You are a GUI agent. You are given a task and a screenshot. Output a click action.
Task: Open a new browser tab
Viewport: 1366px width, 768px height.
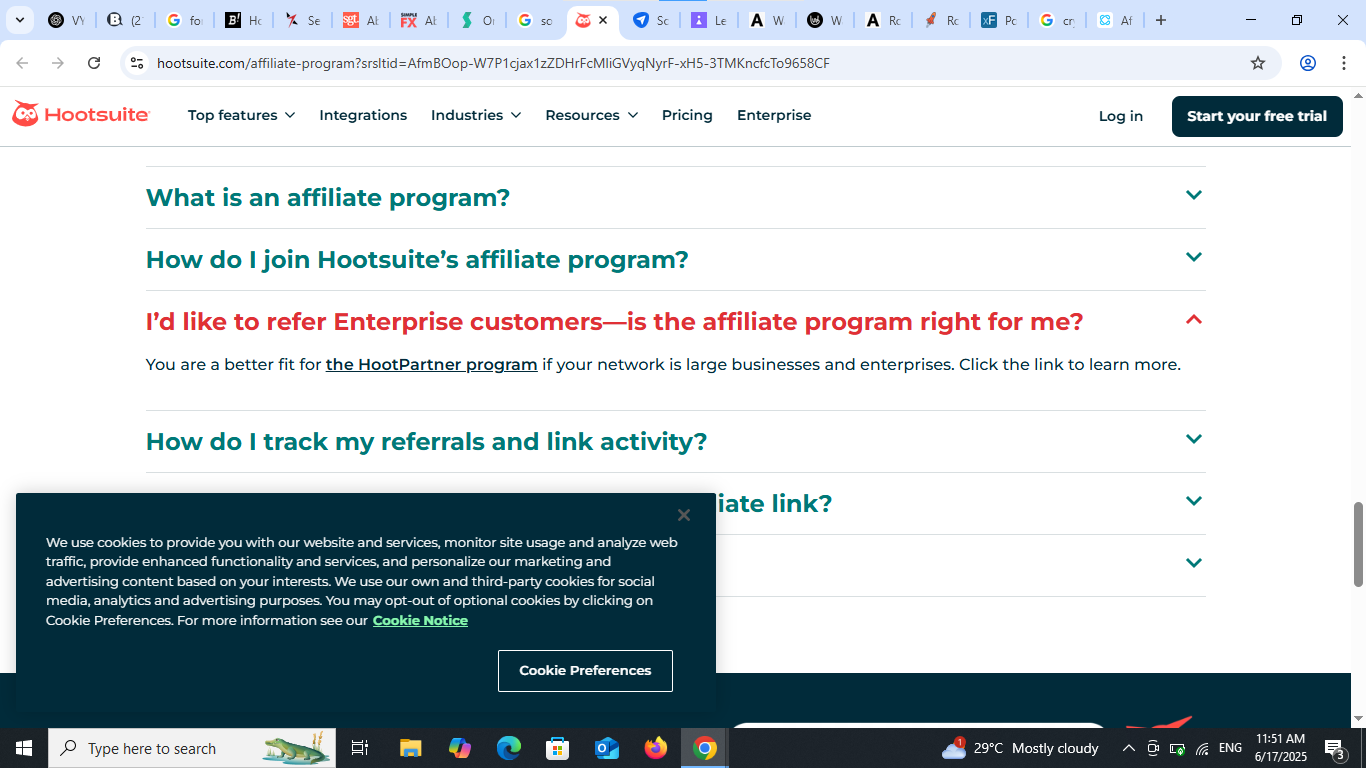click(x=1160, y=20)
